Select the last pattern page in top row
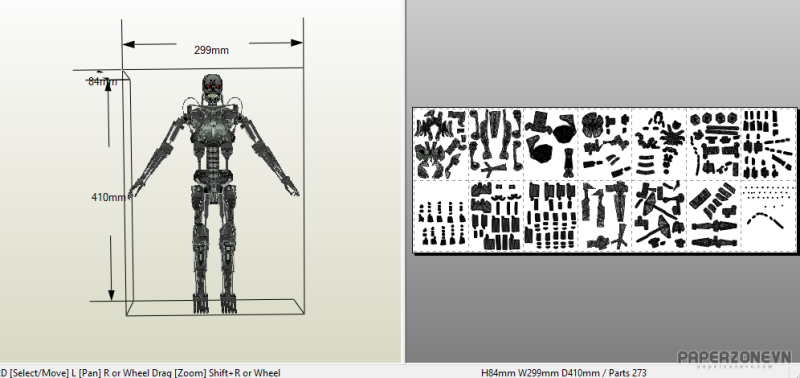The height and width of the screenshot is (378, 800). tap(769, 144)
